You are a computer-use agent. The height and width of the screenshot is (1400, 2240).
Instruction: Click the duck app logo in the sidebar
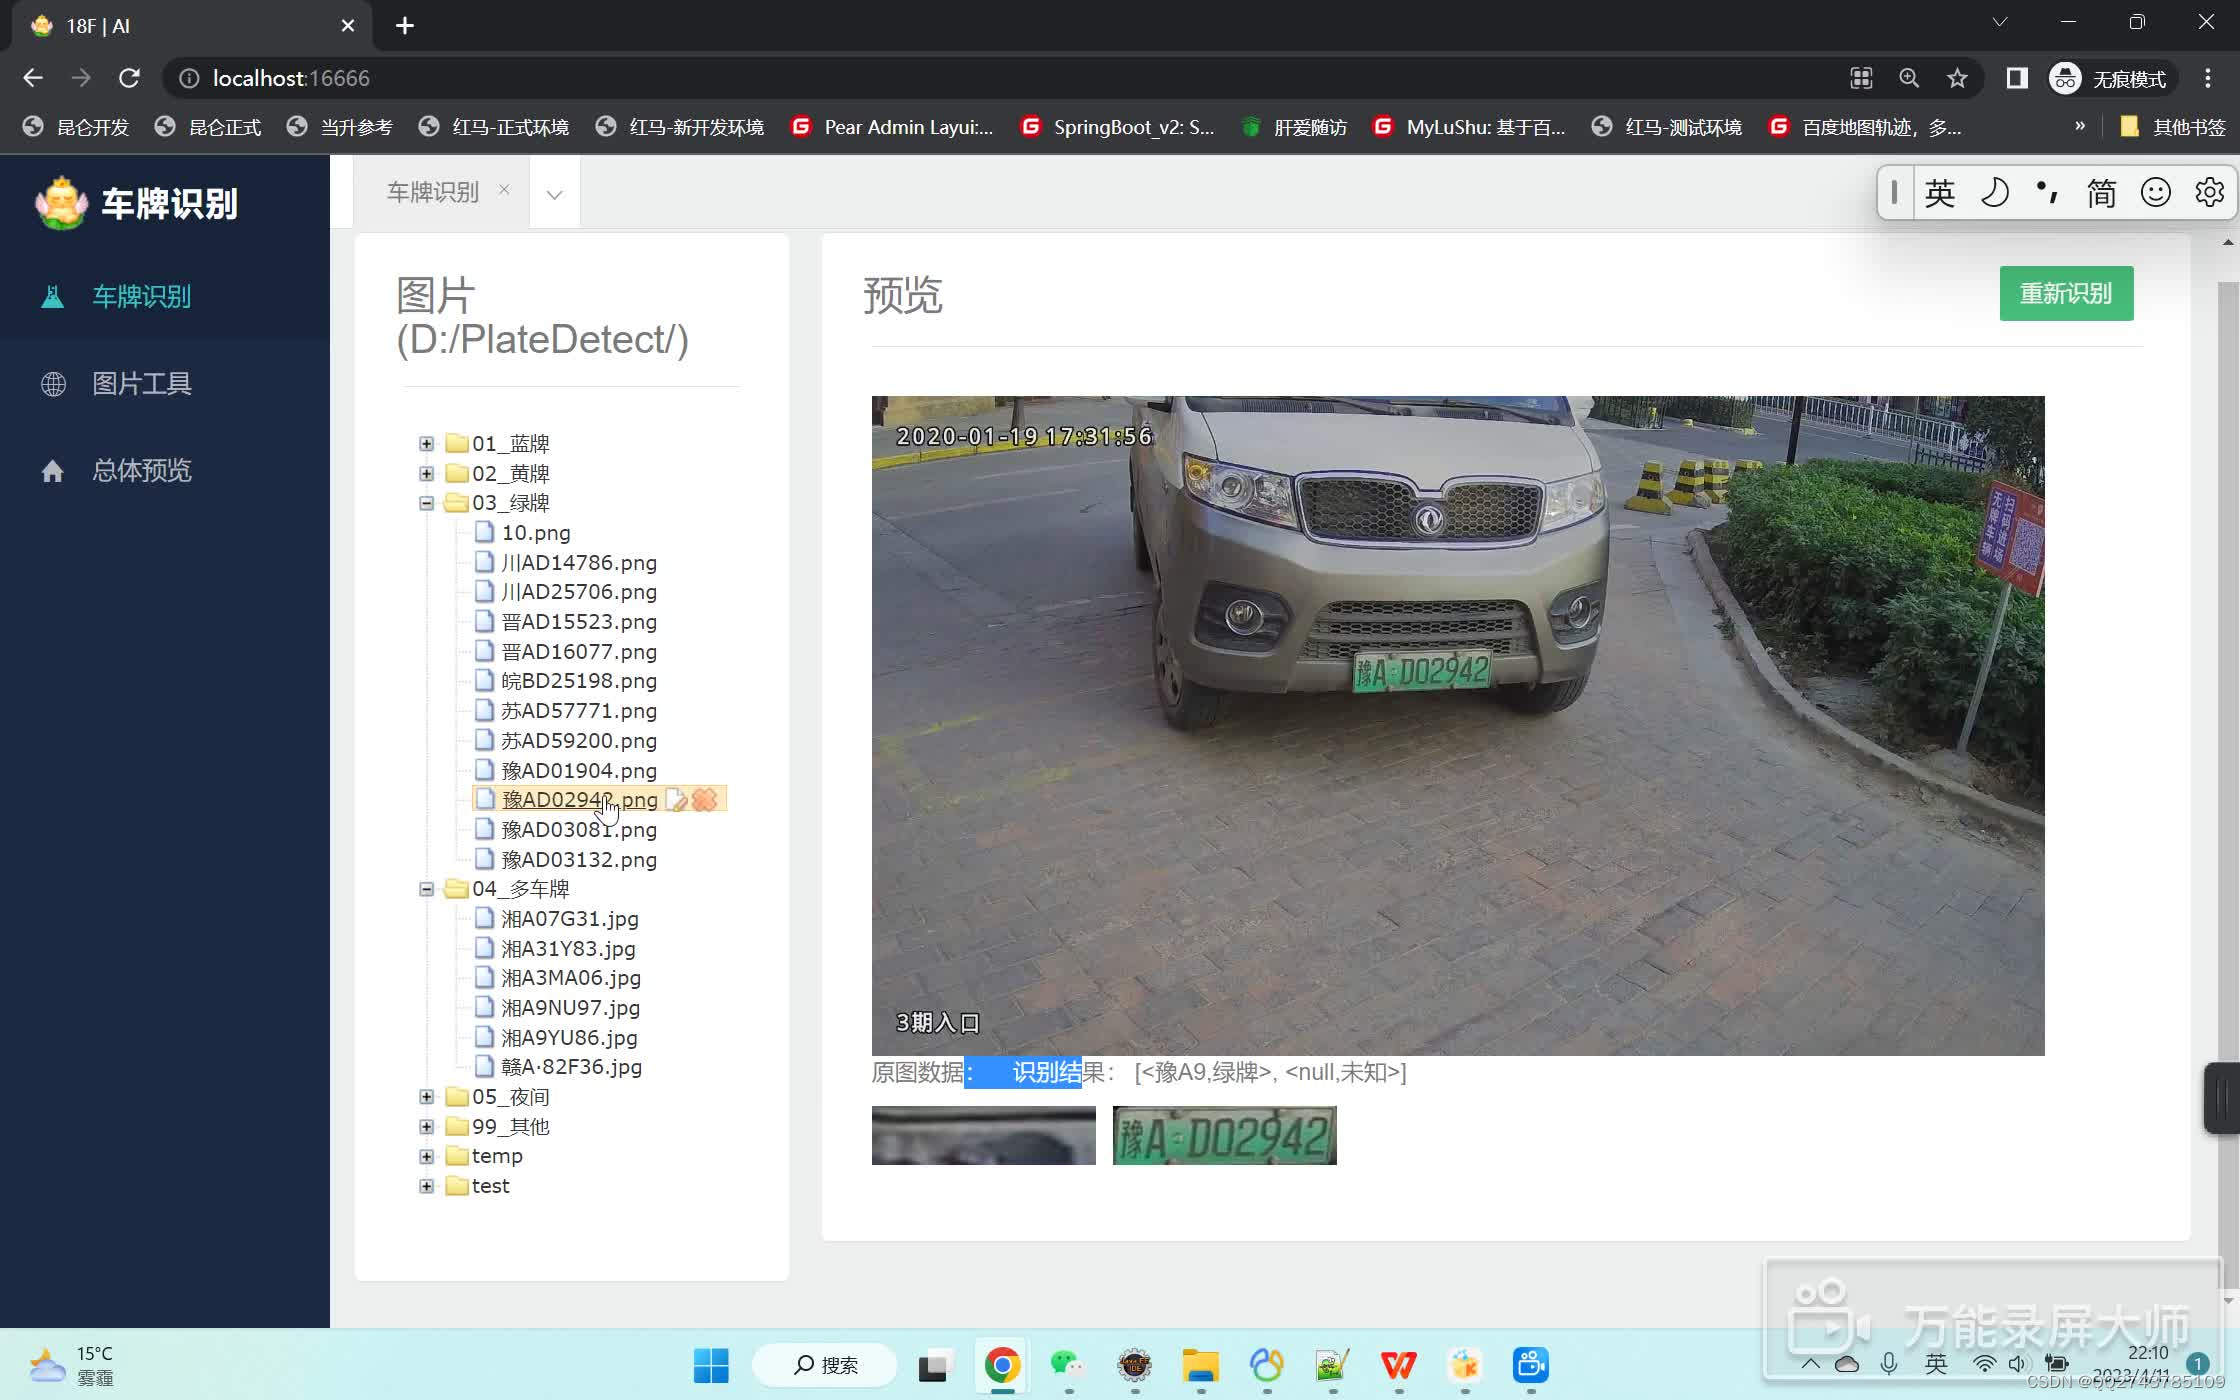59,202
